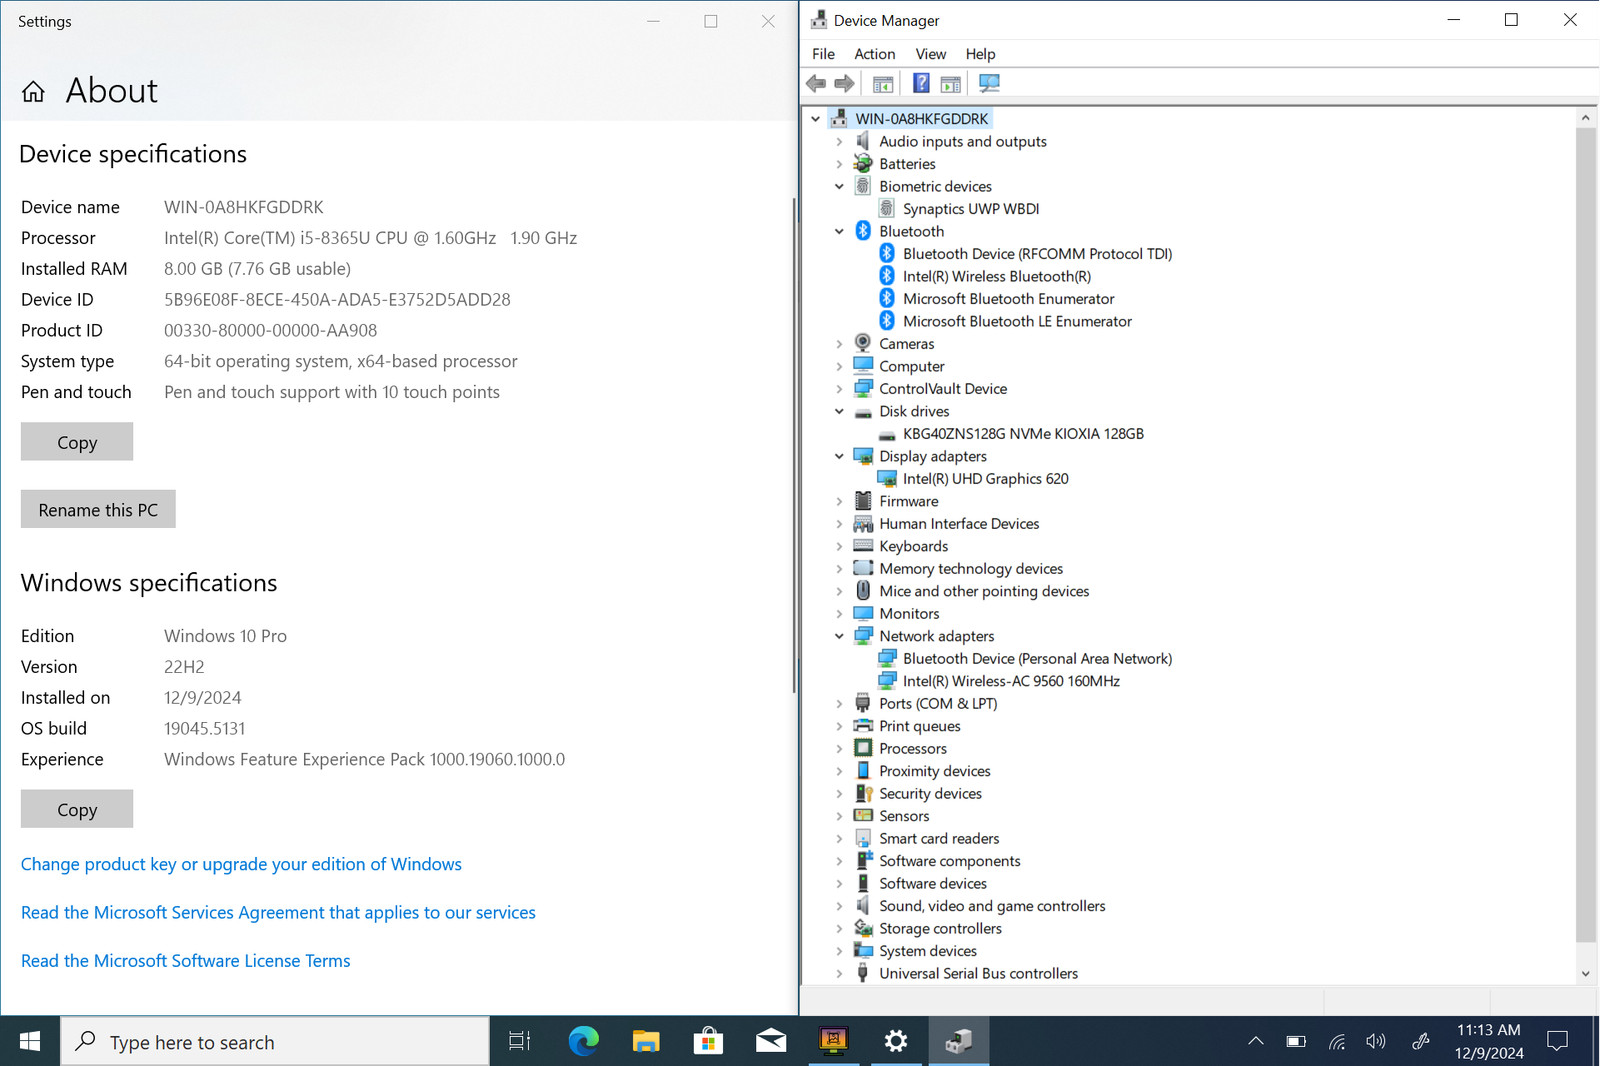The image size is (1600, 1066).
Task: Open Windows Ink Workspace pen icon
Action: pyautogui.click(x=1421, y=1042)
